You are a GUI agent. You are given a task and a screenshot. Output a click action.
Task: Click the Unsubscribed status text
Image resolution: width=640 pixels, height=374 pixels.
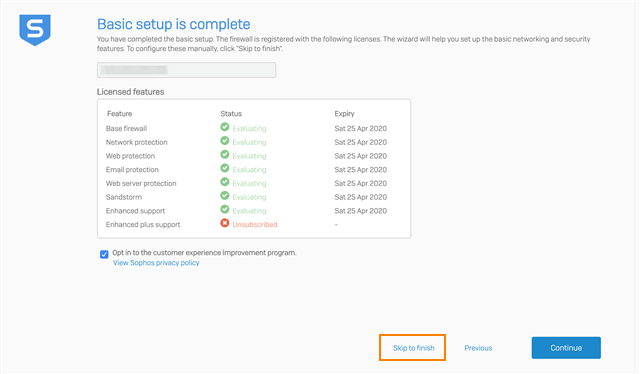(255, 225)
